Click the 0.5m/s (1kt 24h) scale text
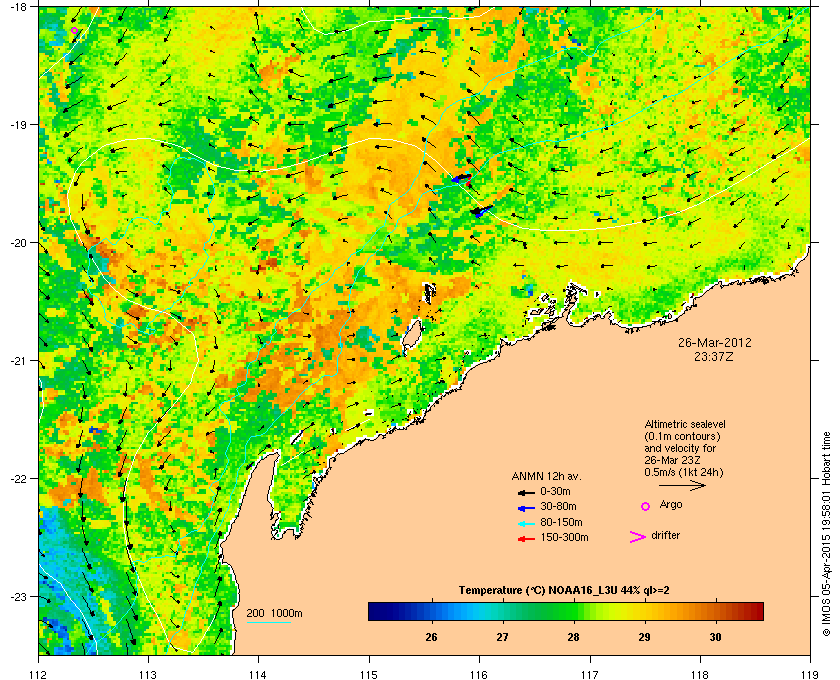This screenshot has width=840, height=680. click(x=684, y=473)
